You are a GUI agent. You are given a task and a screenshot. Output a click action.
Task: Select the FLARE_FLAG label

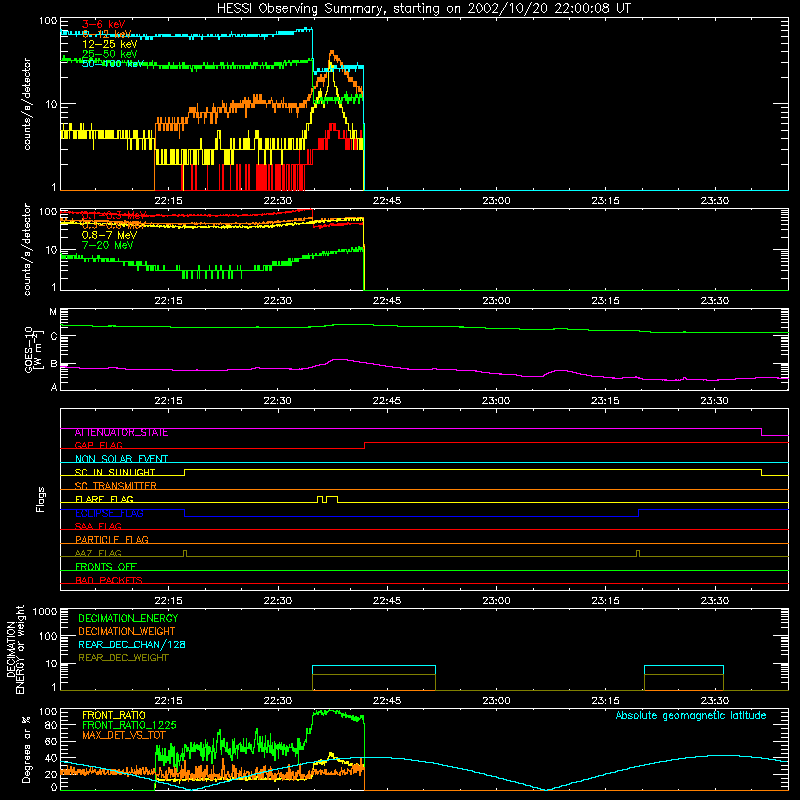[x=104, y=499]
